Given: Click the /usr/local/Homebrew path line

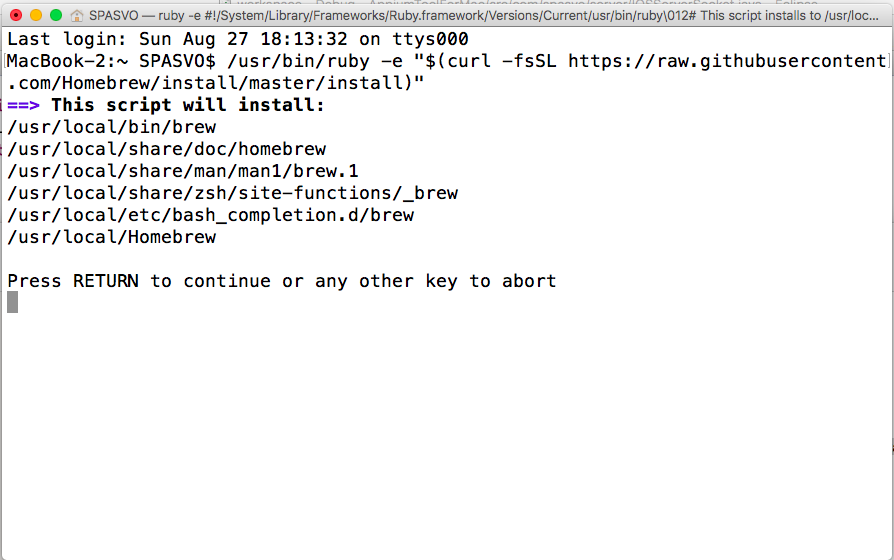Looking at the screenshot, I should [x=112, y=237].
